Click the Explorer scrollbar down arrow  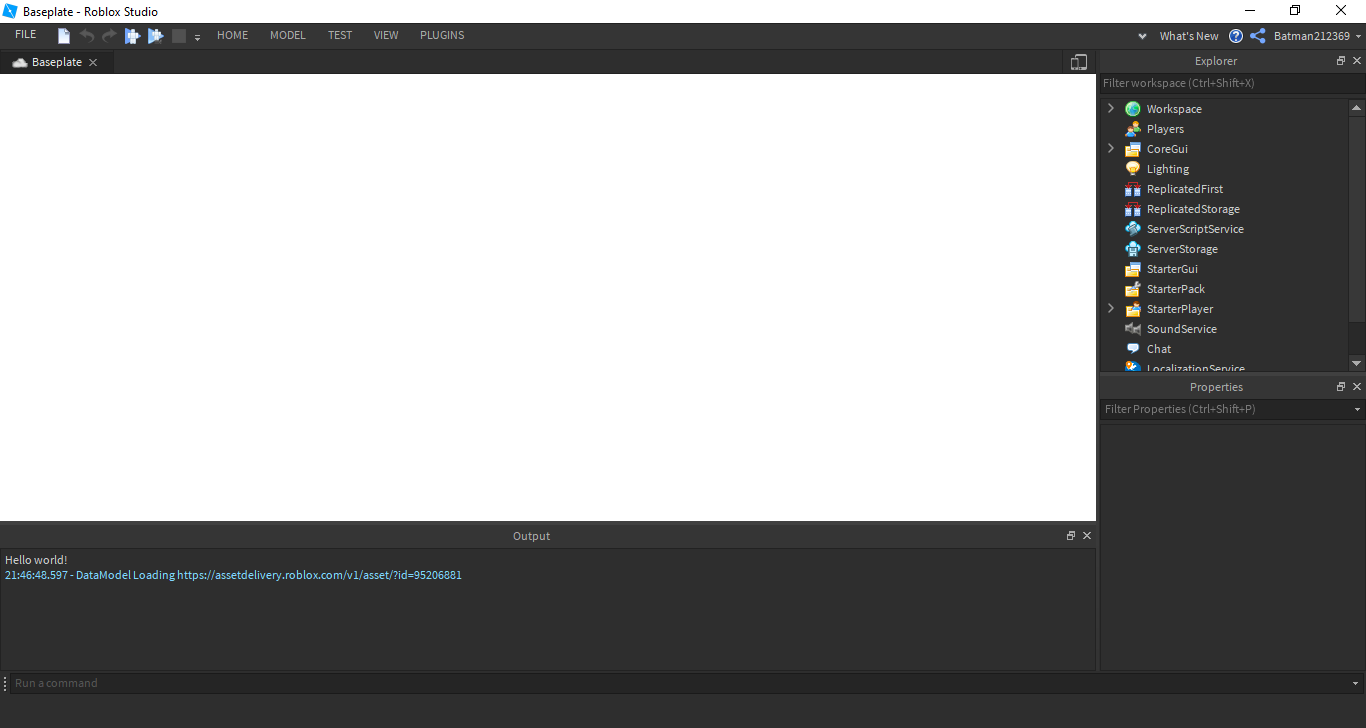pyautogui.click(x=1357, y=363)
